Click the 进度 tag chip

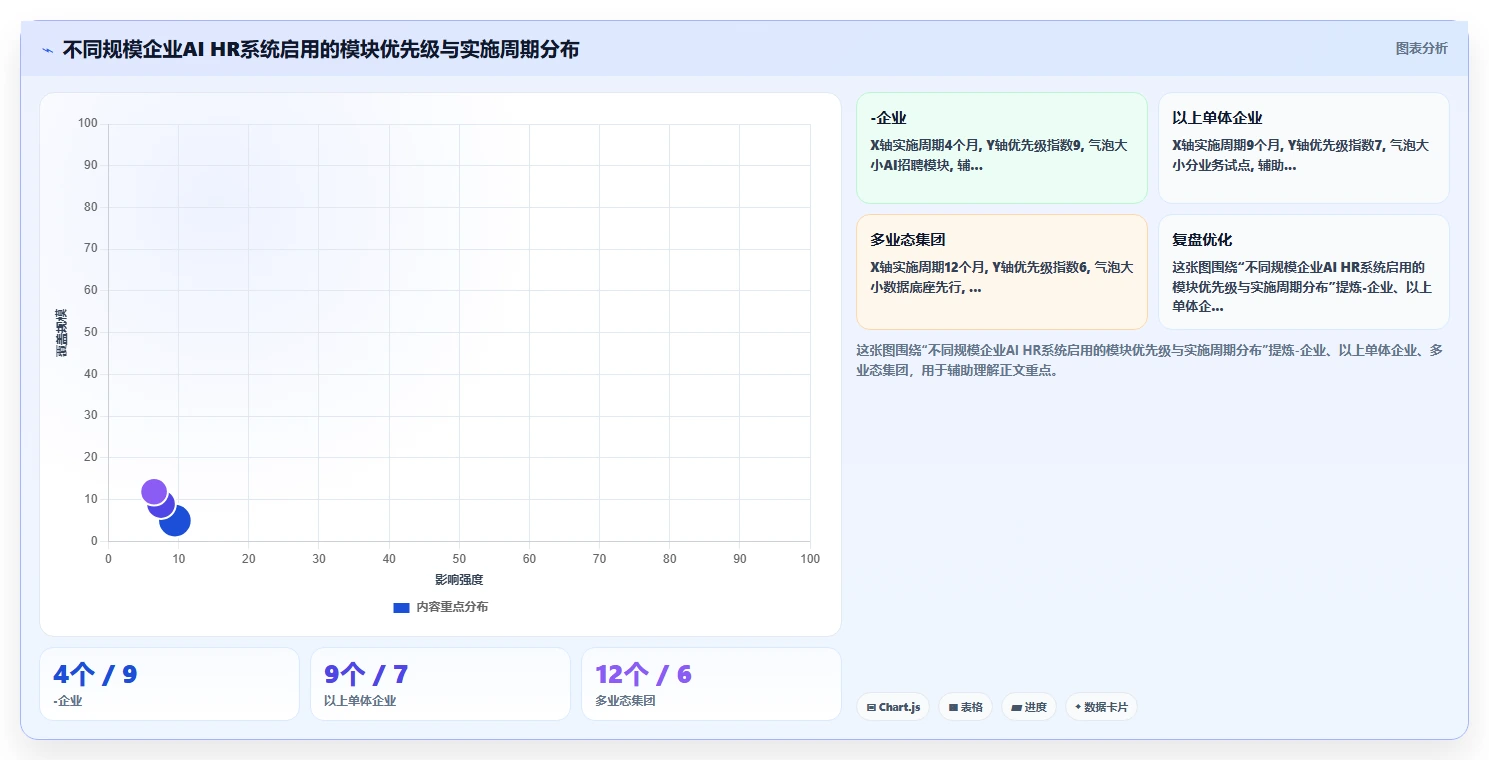click(x=1028, y=707)
